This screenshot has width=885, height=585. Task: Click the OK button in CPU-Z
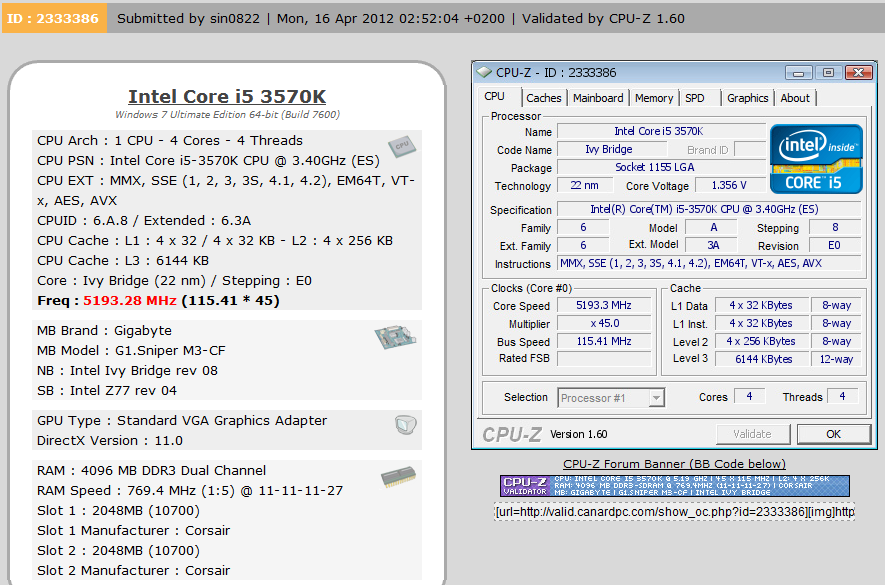(x=834, y=434)
